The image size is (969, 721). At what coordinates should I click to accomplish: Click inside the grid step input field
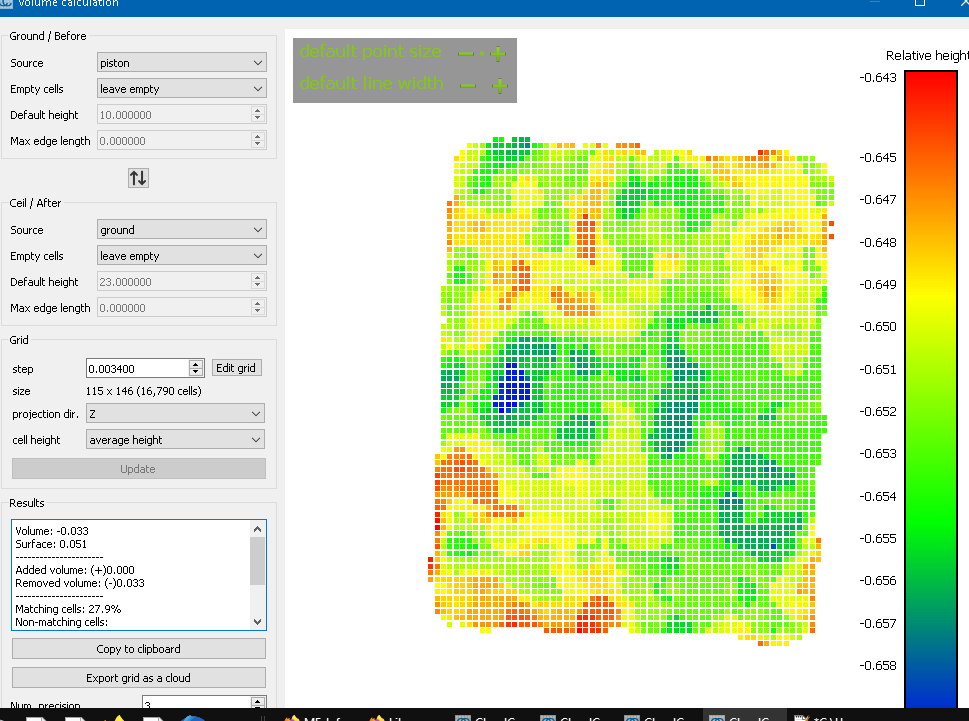coord(136,369)
